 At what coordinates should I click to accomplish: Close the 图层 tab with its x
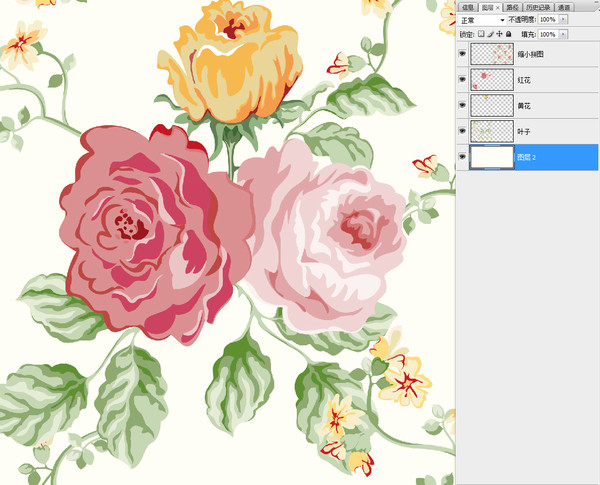tap(497, 8)
